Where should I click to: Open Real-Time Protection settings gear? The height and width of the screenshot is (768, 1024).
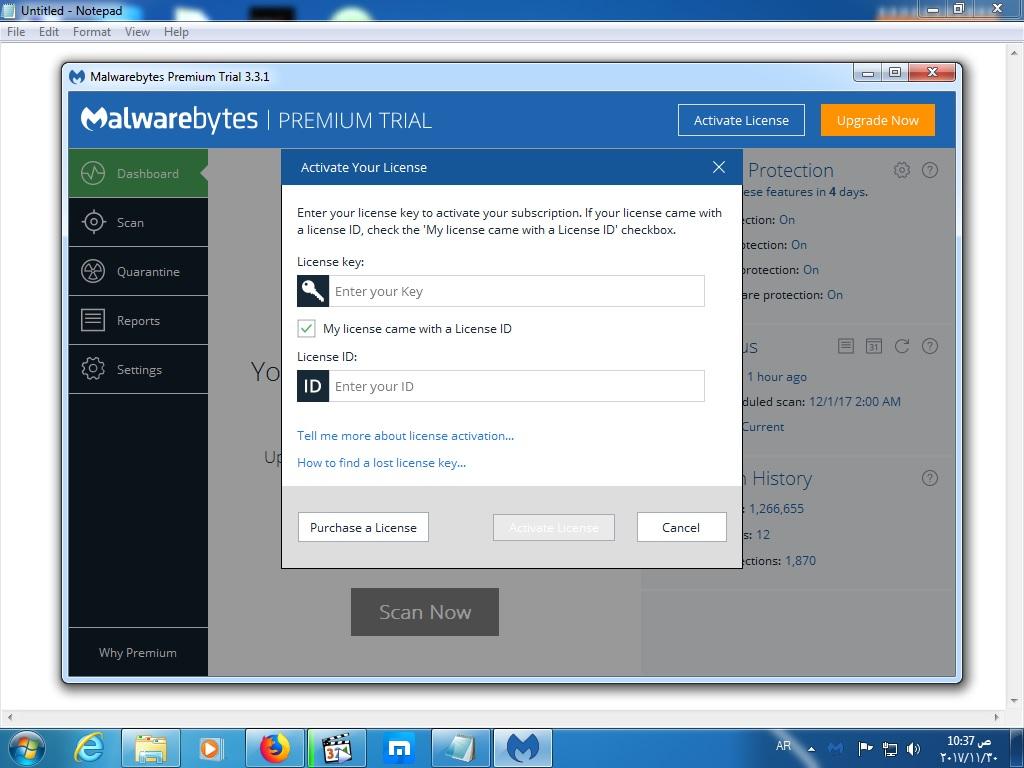click(x=902, y=170)
